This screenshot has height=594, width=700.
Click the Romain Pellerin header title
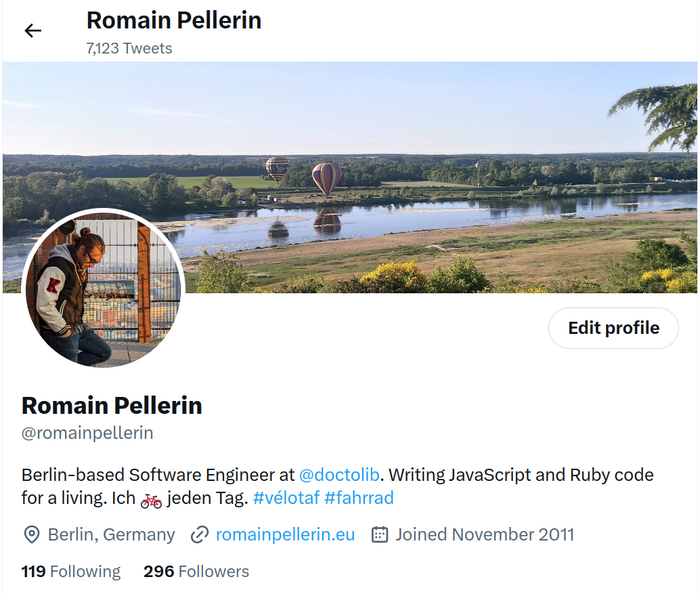[174, 21]
